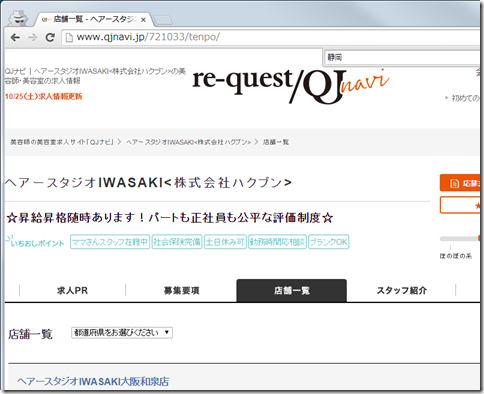Click the page icon in address bar

point(69,37)
